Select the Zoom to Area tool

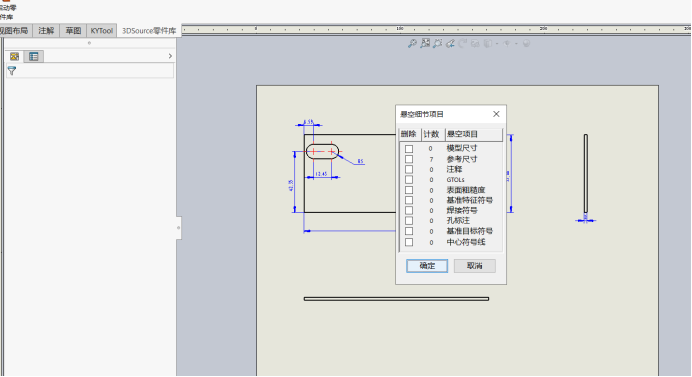point(425,43)
